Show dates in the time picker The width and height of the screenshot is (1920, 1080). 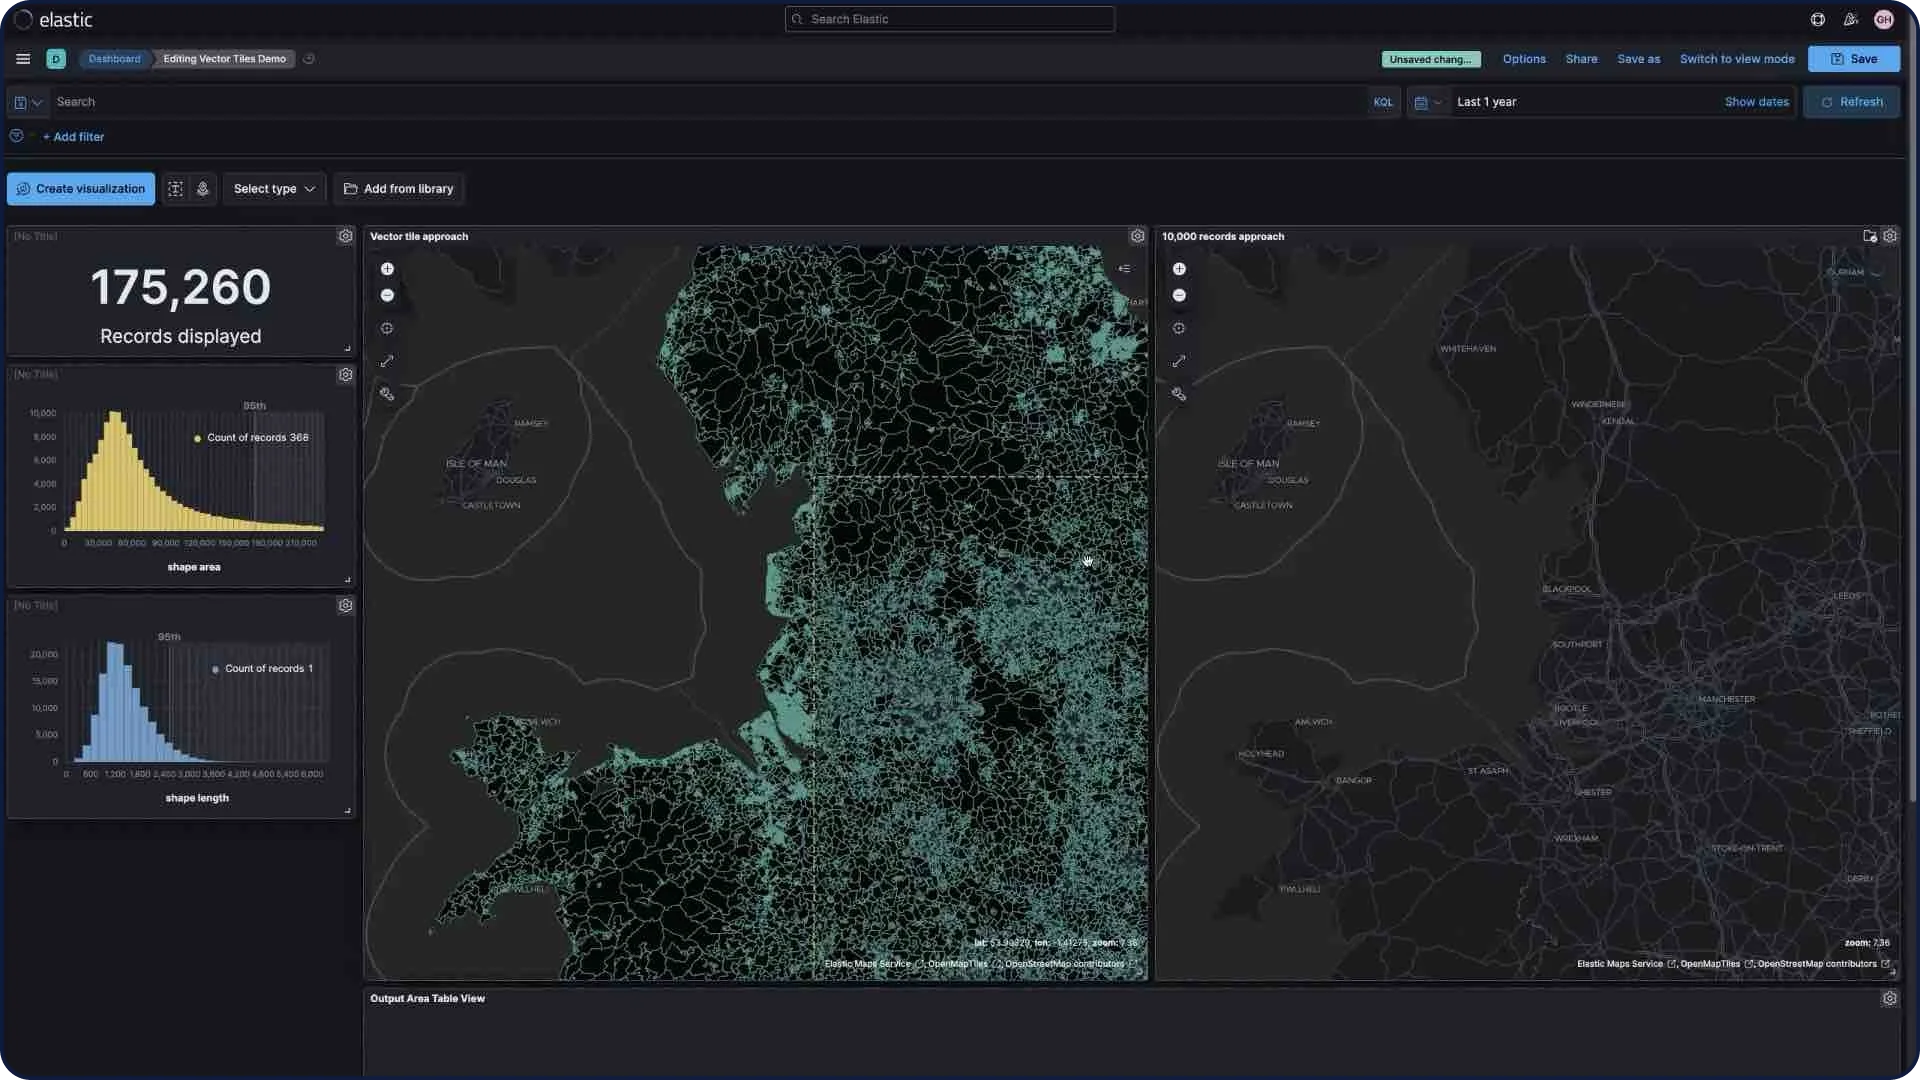click(x=1755, y=101)
